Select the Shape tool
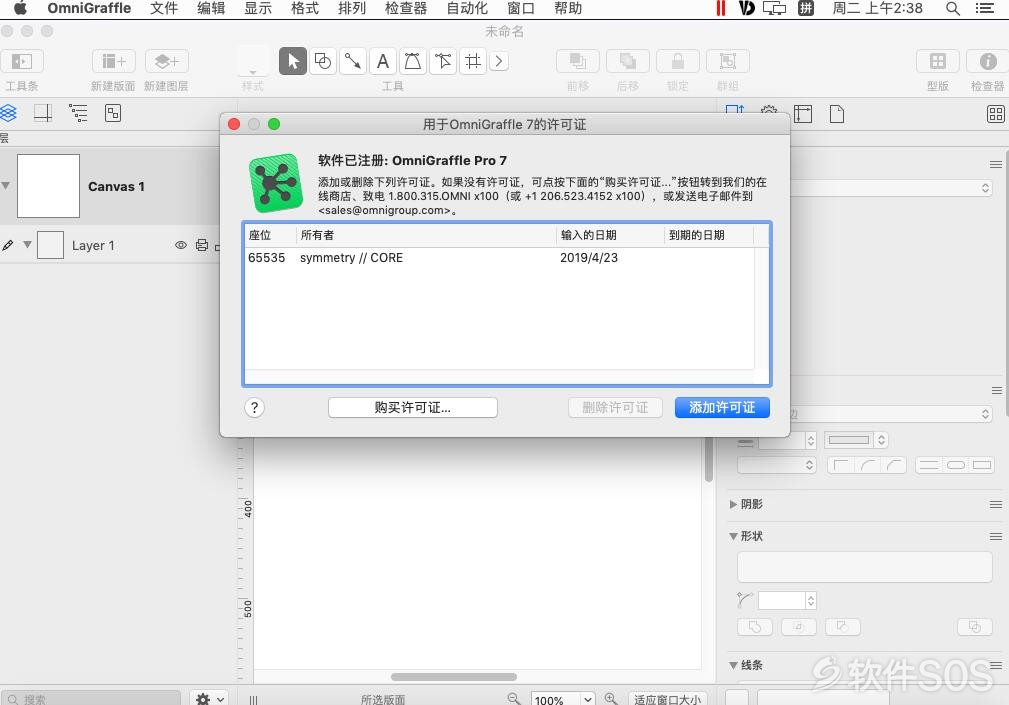The image size is (1009, 705). (x=323, y=61)
